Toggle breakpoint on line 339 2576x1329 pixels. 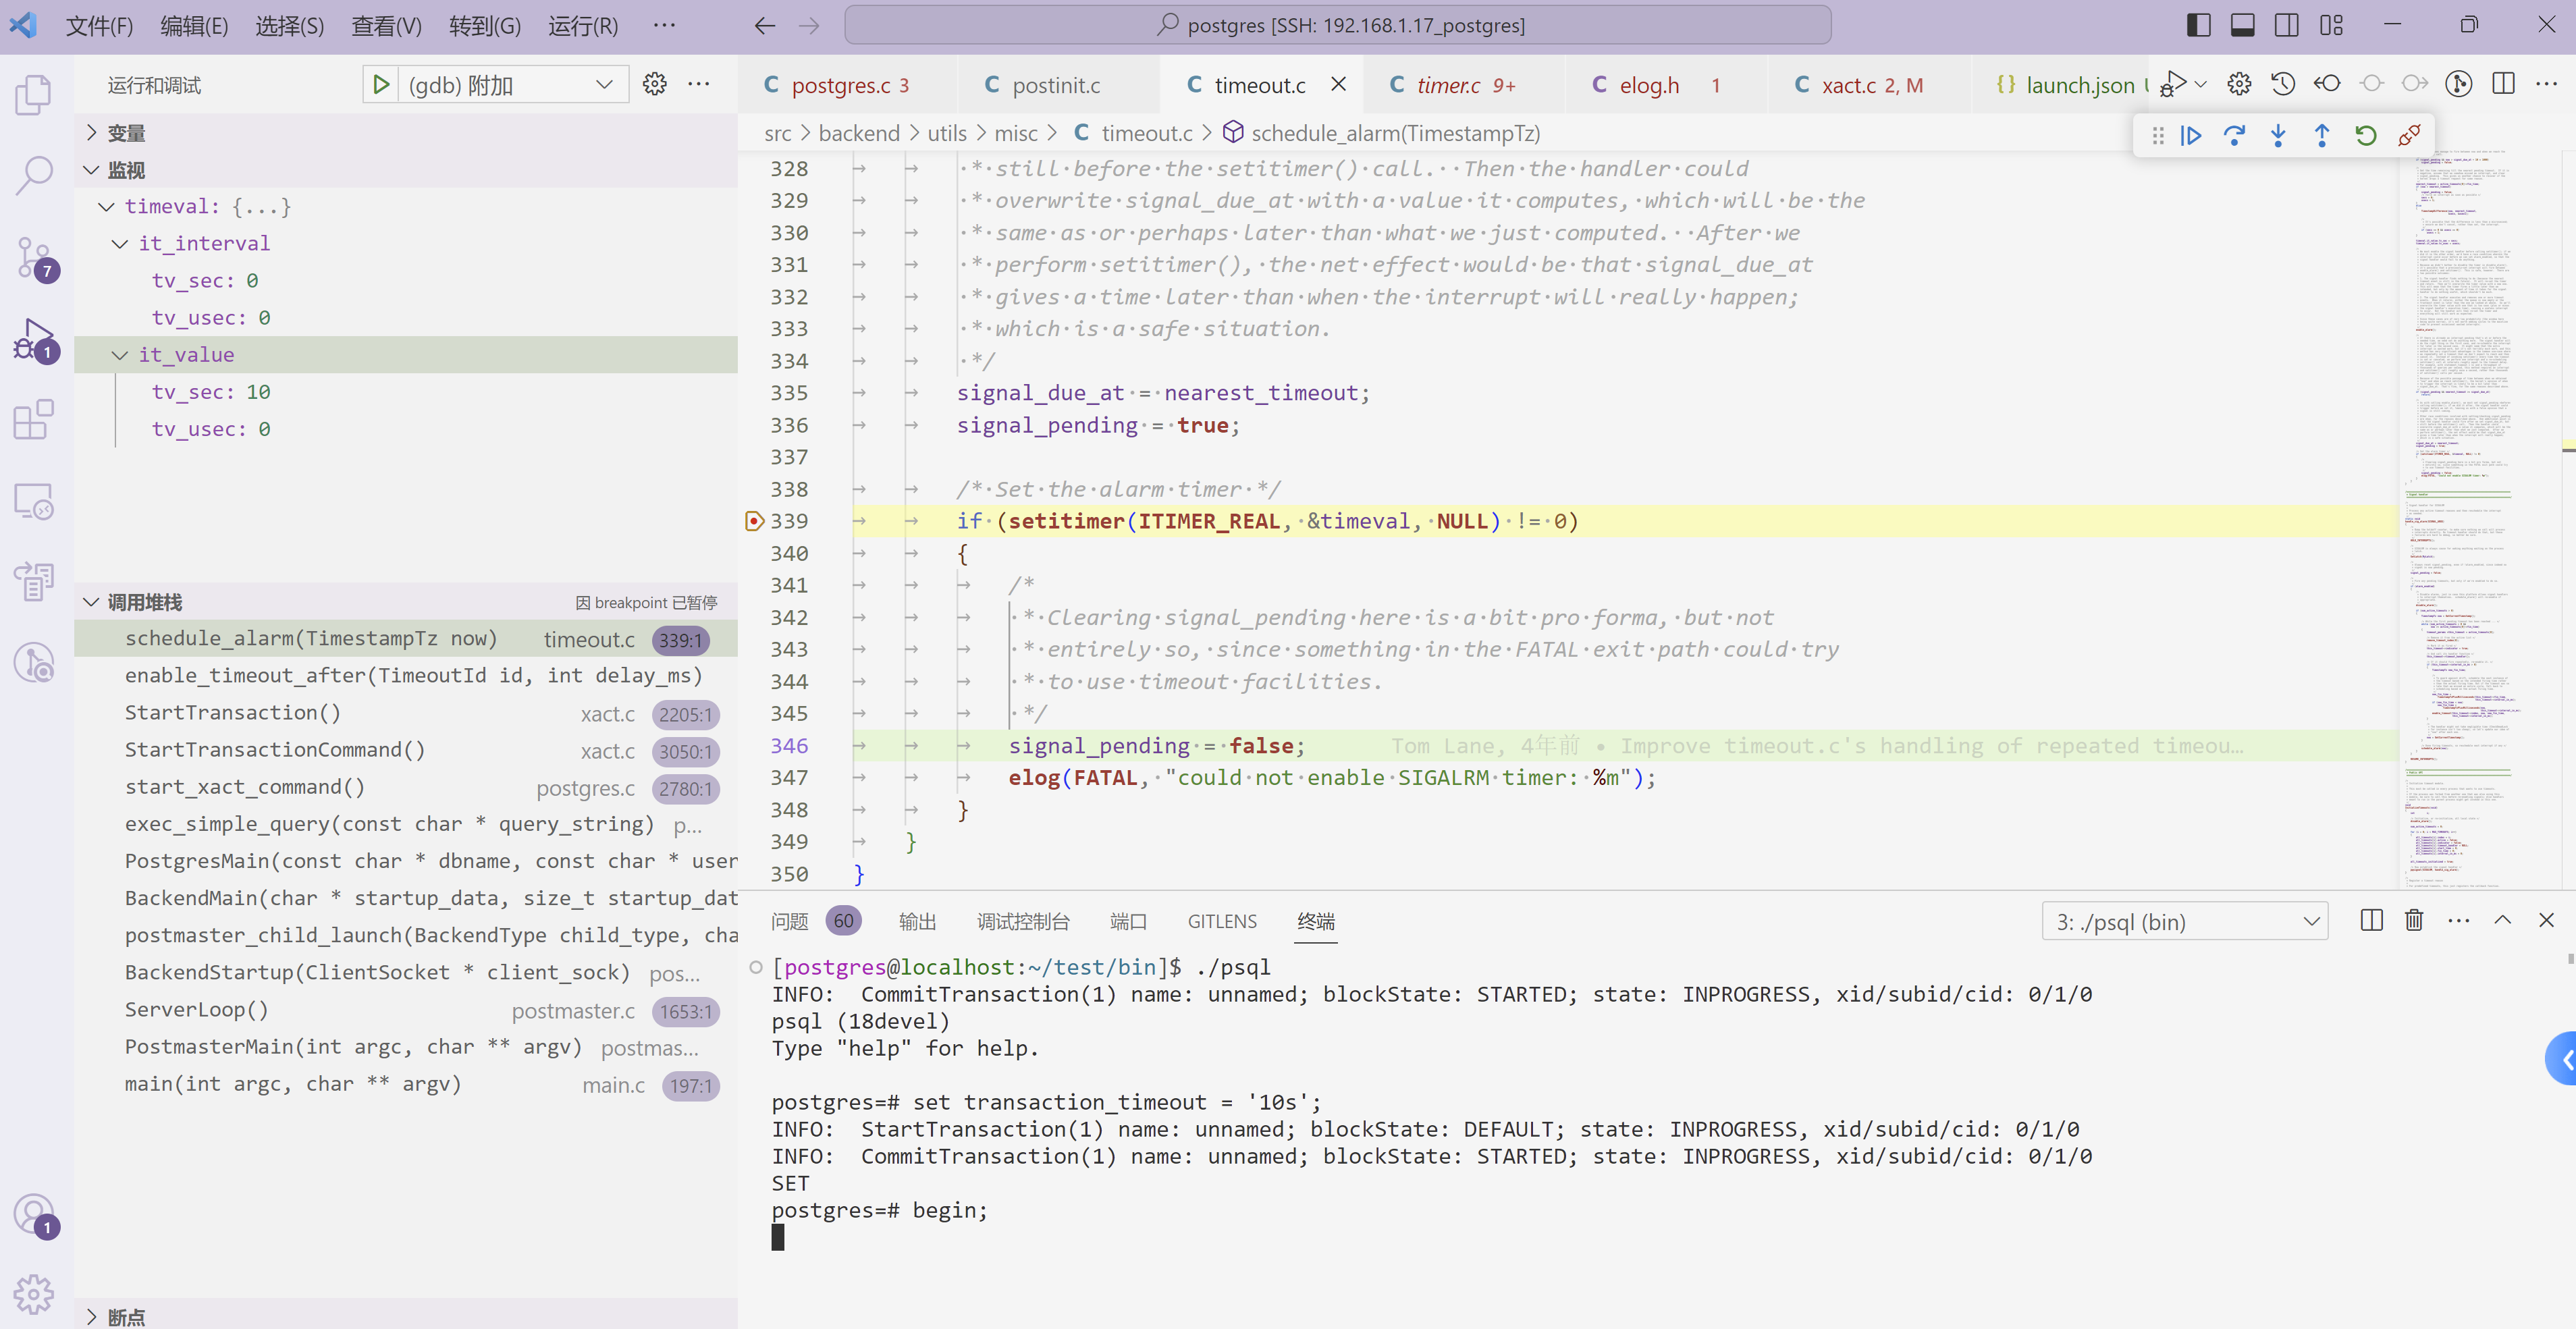click(x=755, y=521)
